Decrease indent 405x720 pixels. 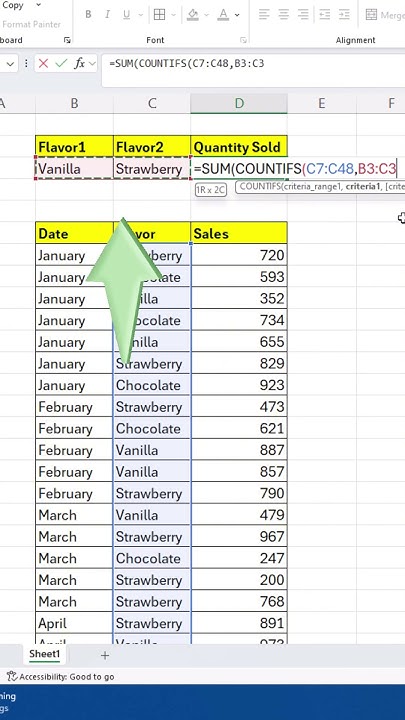point(325,15)
